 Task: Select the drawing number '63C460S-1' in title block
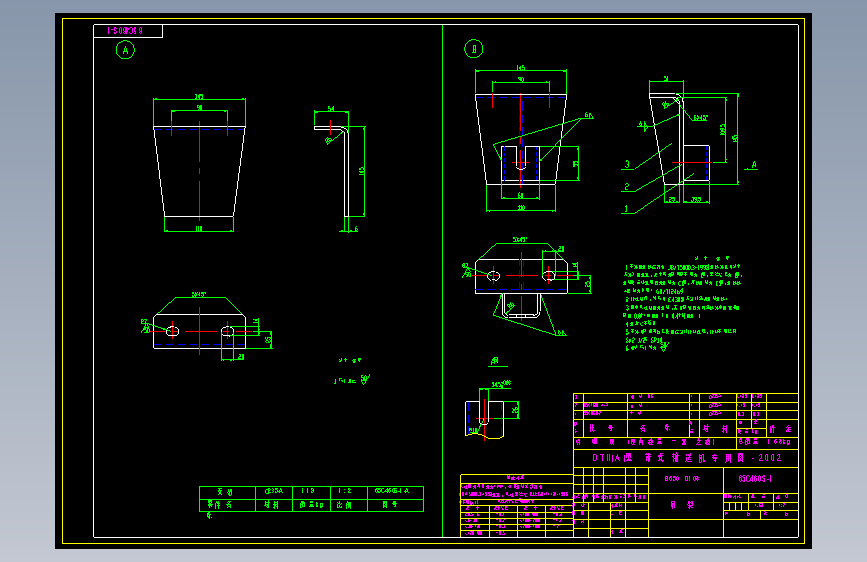[x=755, y=479]
